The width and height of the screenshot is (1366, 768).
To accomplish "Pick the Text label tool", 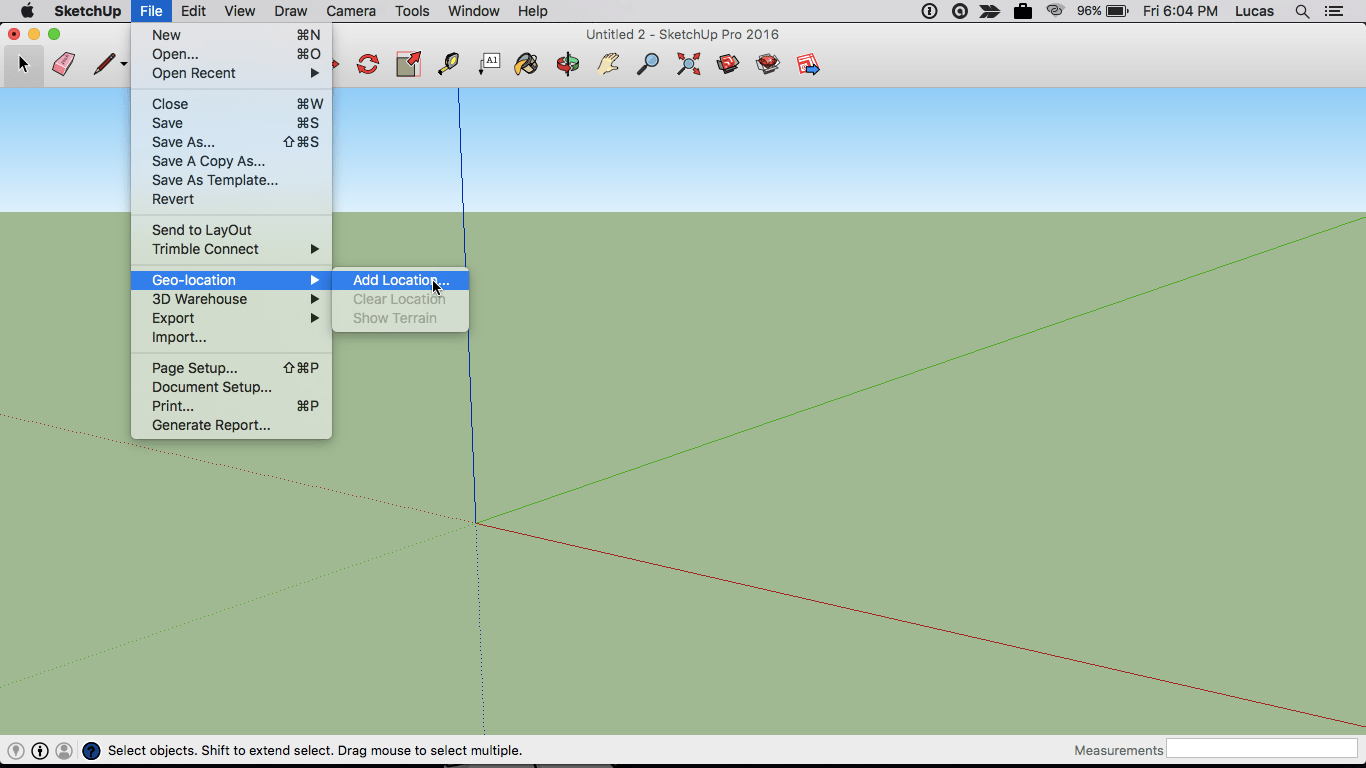I will pyautogui.click(x=488, y=65).
